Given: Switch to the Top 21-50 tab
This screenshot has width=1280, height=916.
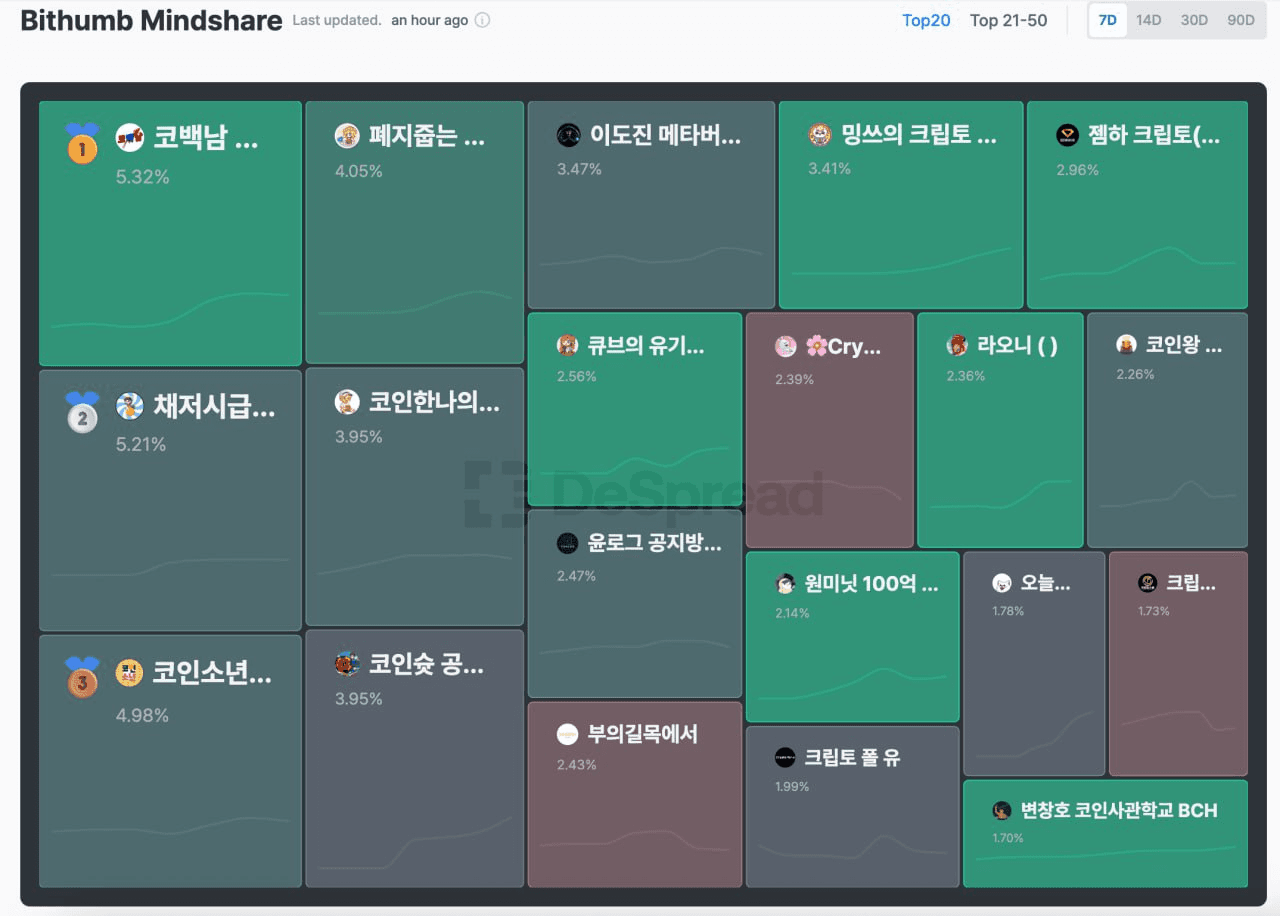Looking at the screenshot, I should click(x=1008, y=20).
